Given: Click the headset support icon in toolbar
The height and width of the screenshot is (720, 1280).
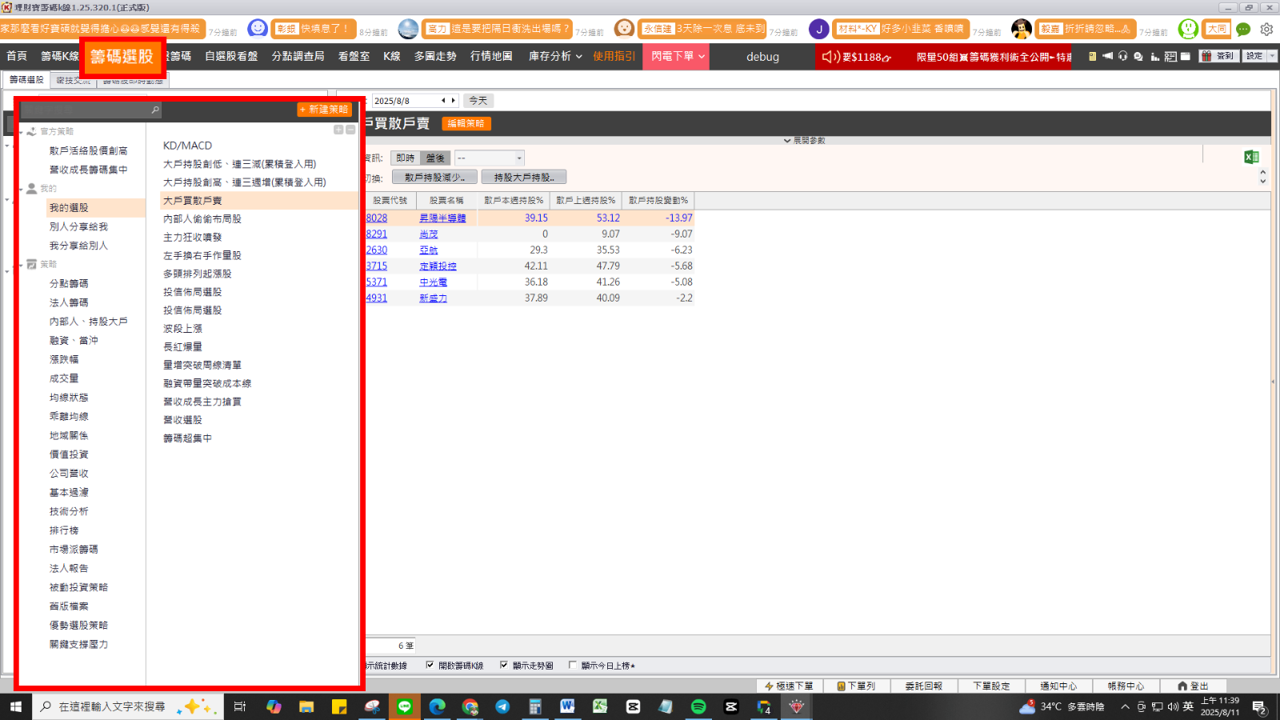Looking at the screenshot, I should point(1123,56).
